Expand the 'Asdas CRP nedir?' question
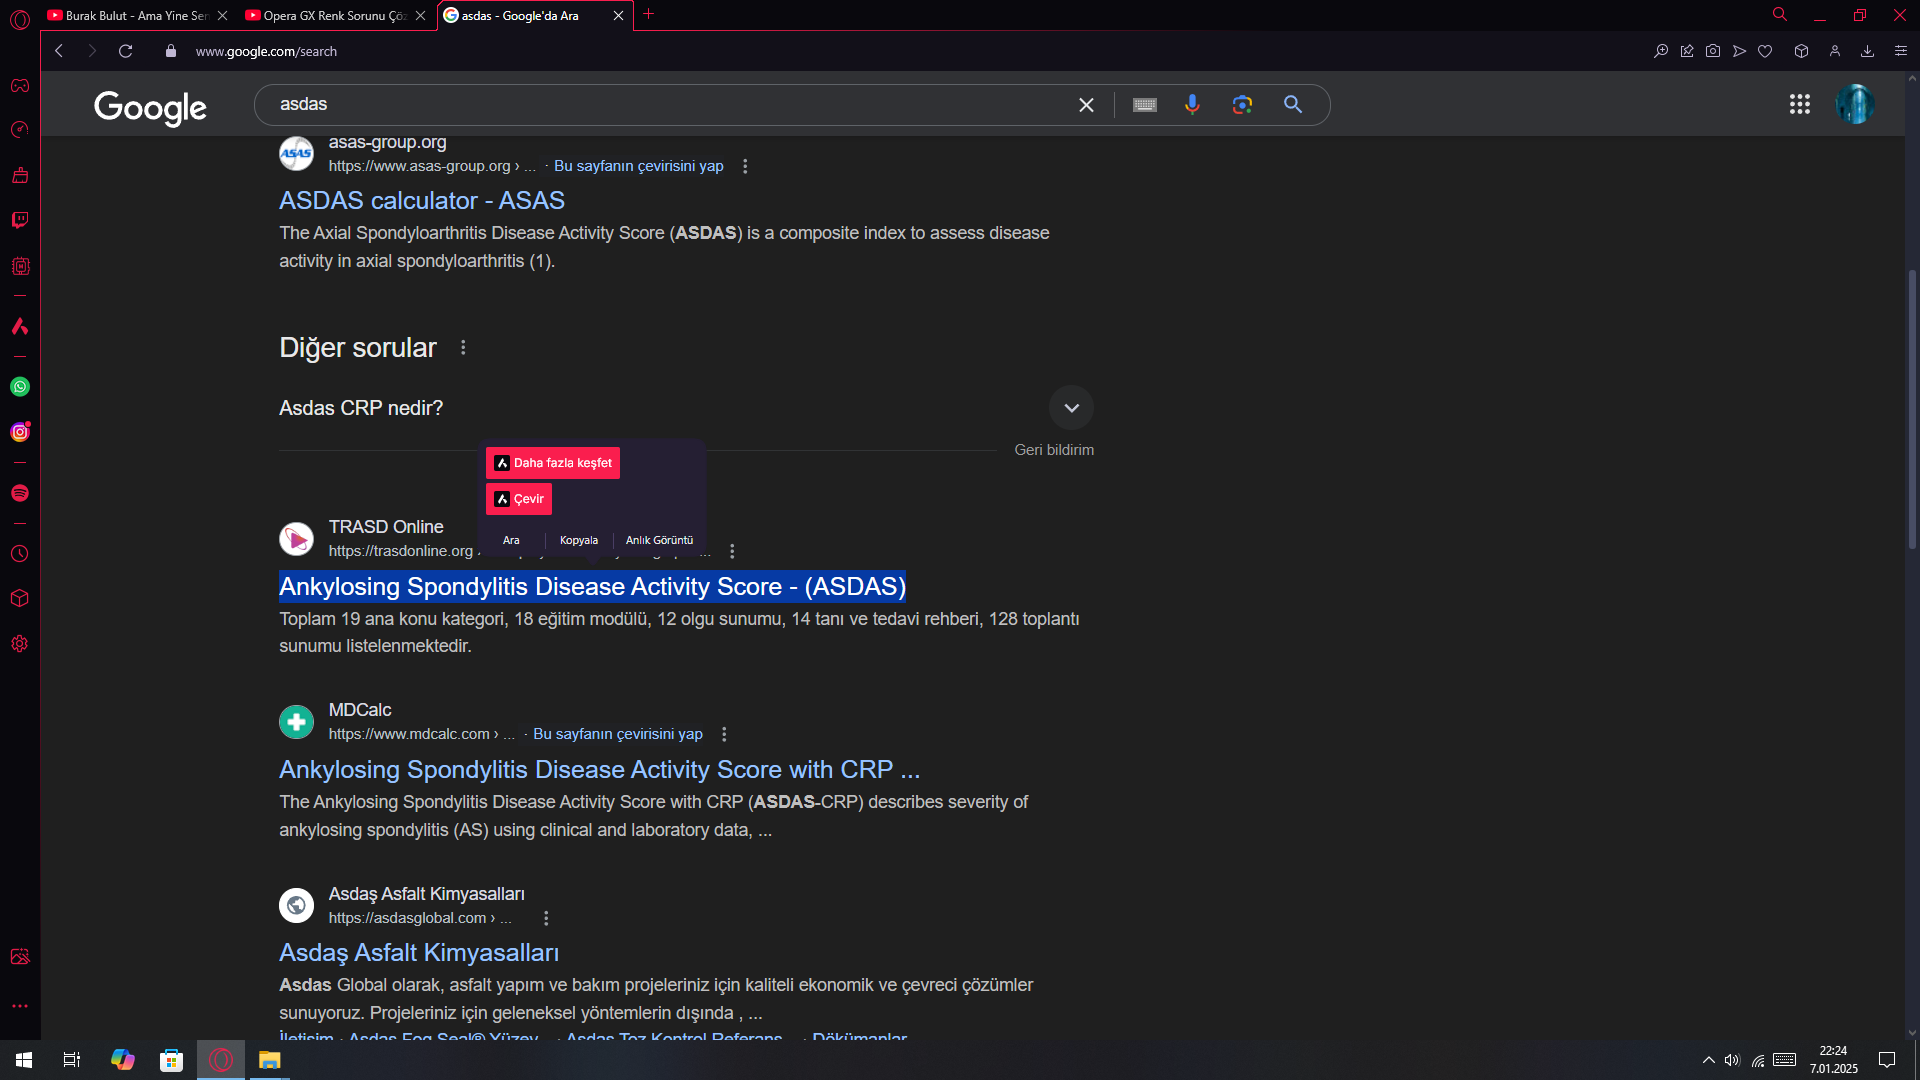Image resolution: width=1920 pixels, height=1080 pixels. pyautogui.click(x=1071, y=408)
